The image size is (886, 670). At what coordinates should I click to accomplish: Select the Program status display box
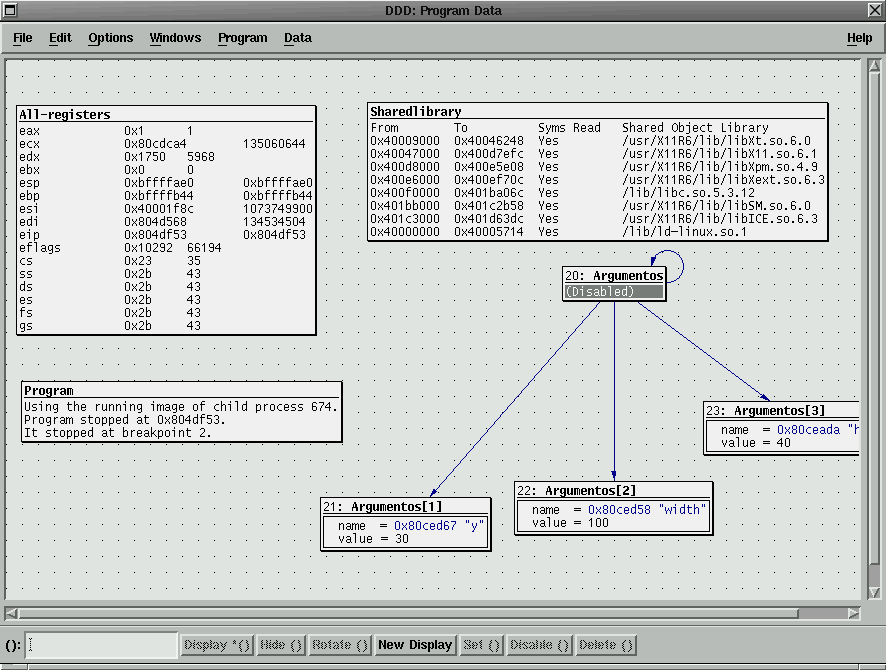(x=181, y=413)
